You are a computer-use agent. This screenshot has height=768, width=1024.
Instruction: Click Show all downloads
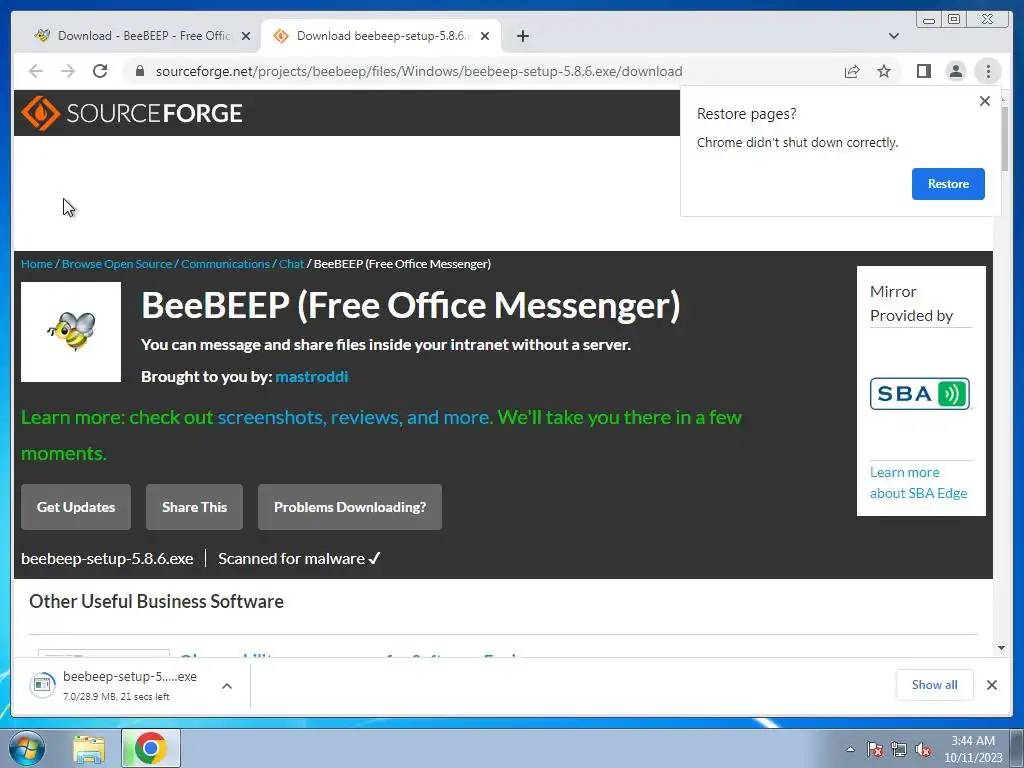pyautogui.click(x=935, y=684)
